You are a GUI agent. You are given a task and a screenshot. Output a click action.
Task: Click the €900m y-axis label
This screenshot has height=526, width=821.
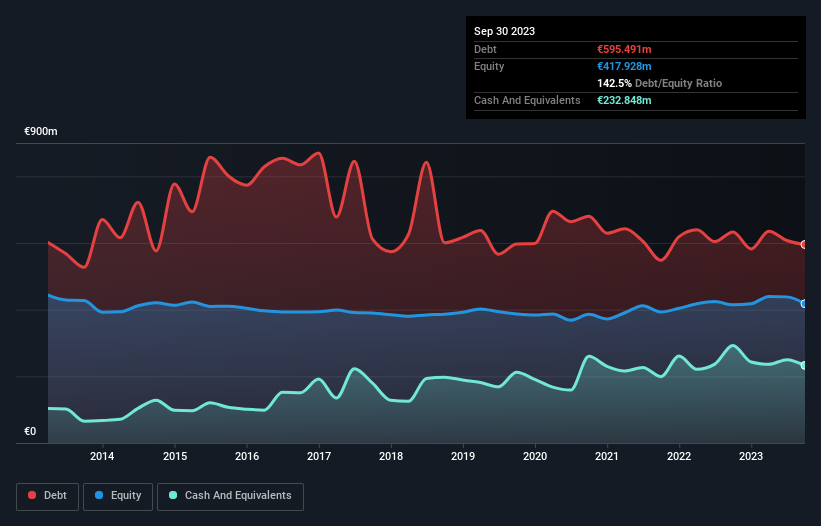[x=41, y=131]
